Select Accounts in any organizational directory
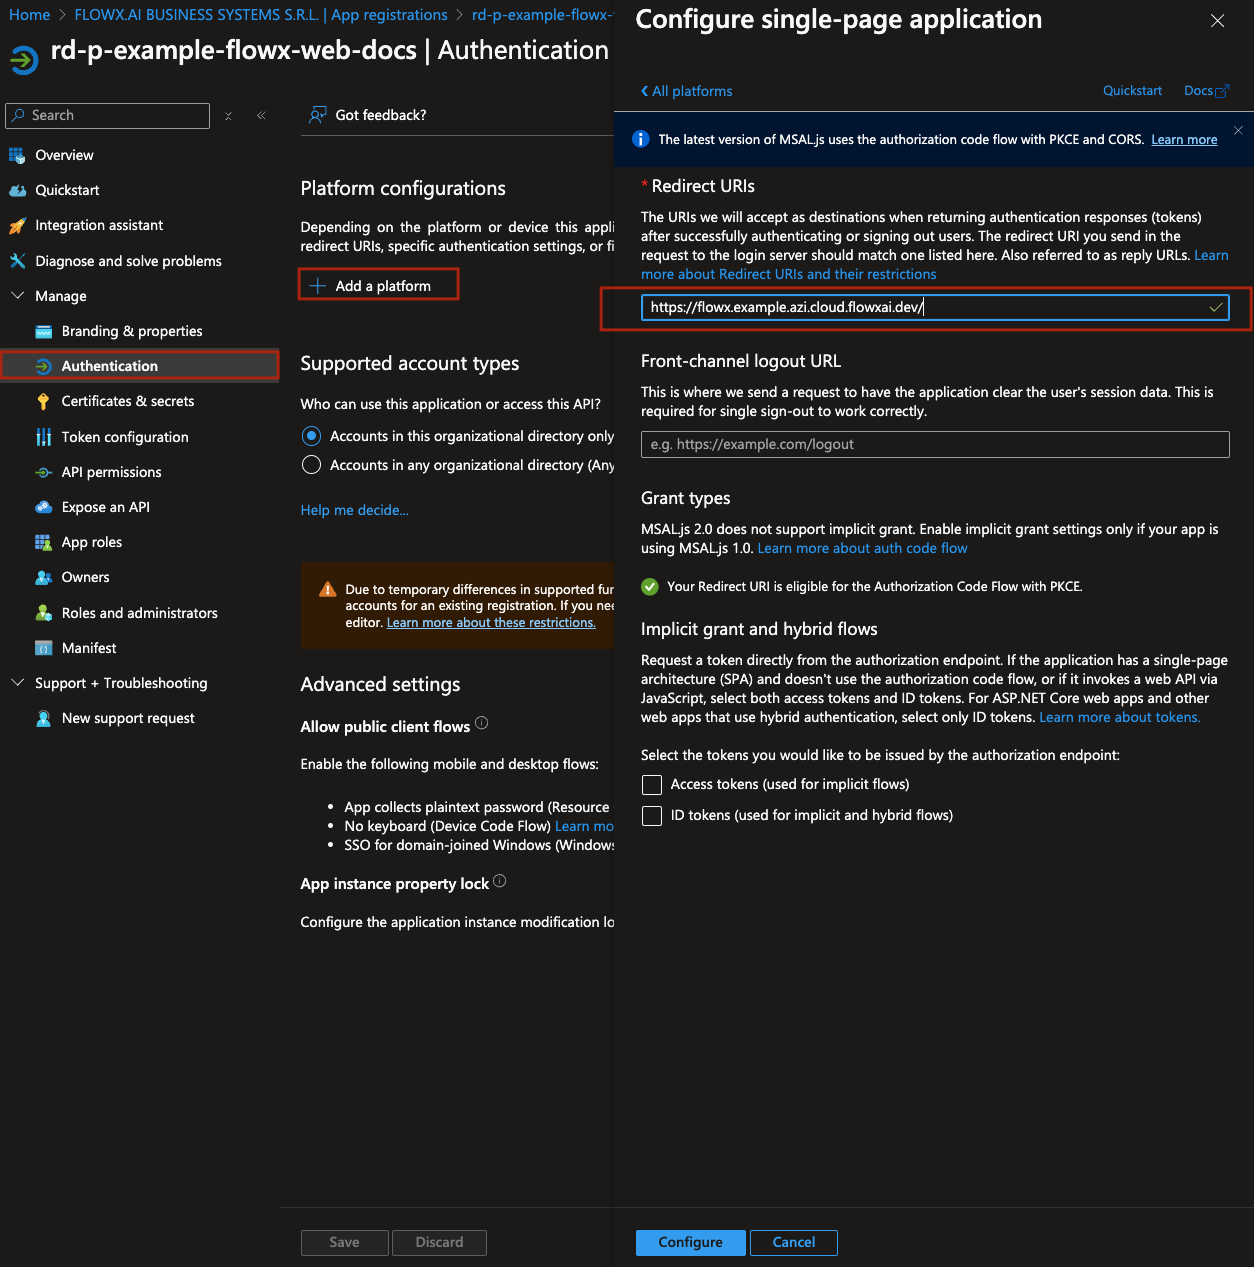The width and height of the screenshot is (1254, 1267). coord(312,465)
